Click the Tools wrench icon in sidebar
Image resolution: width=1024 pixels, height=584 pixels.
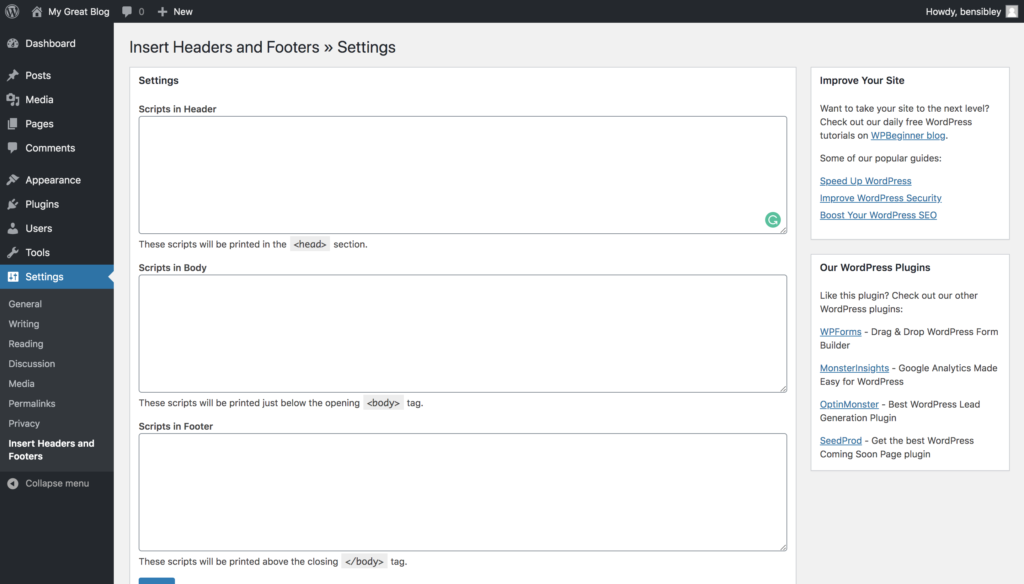pyautogui.click(x=13, y=252)
